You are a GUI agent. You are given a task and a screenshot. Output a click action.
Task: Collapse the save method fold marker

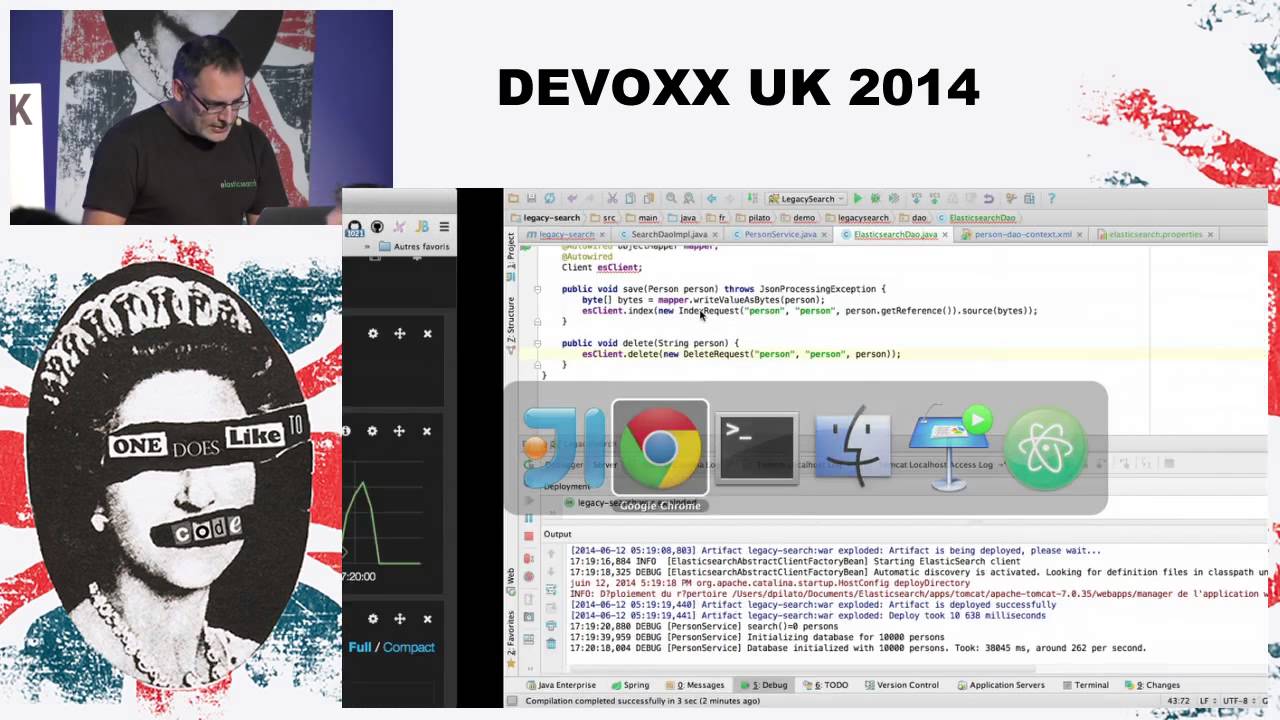tap(537, 289)
